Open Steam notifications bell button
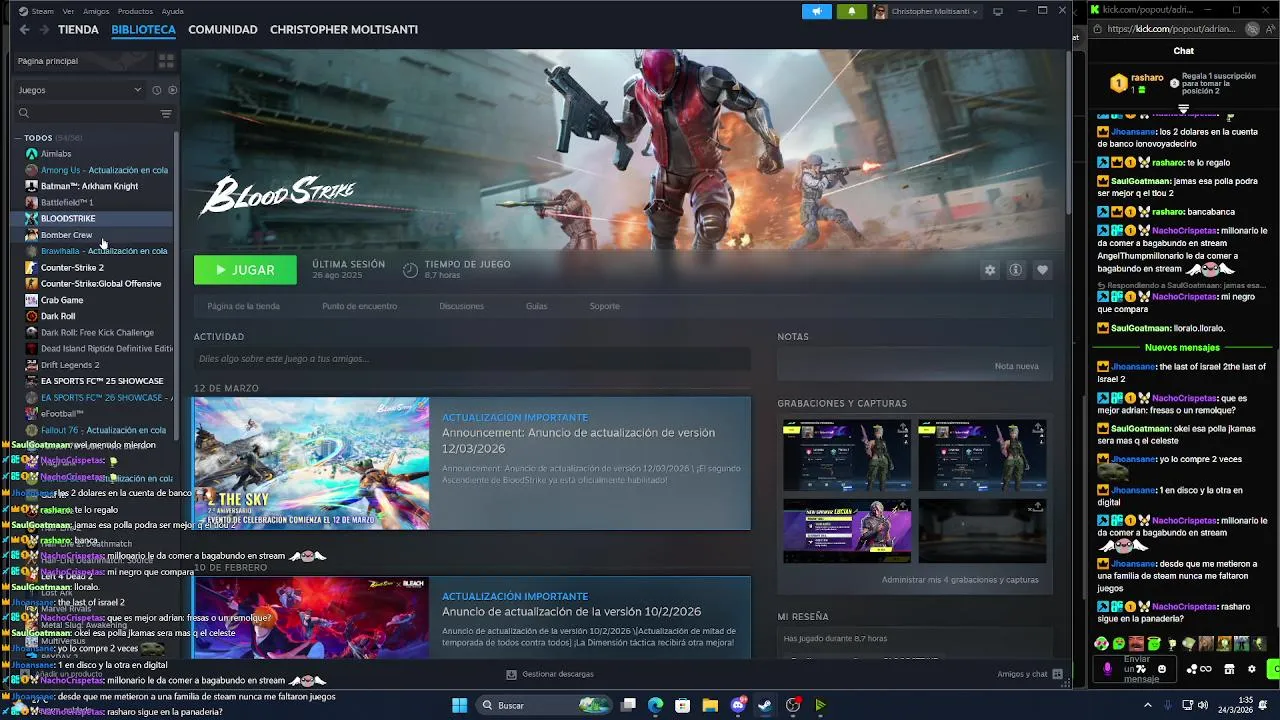 pyautogui.click(x=852, y=11)
